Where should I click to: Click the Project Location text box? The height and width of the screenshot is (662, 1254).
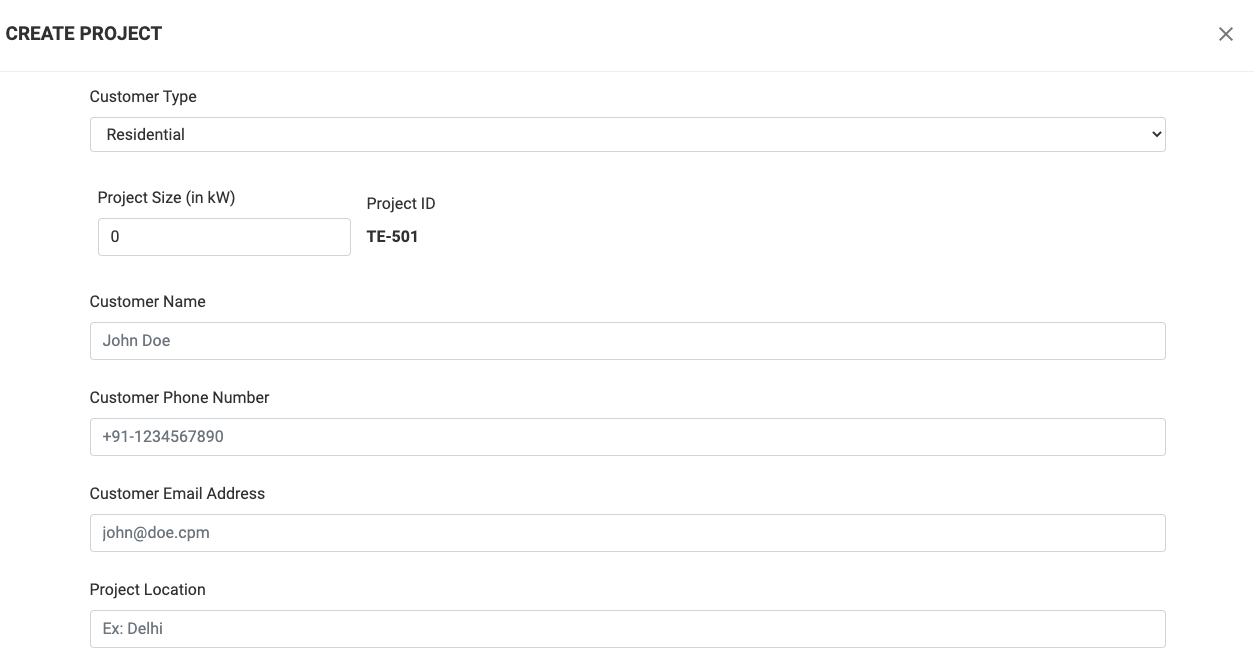[627, 629]
